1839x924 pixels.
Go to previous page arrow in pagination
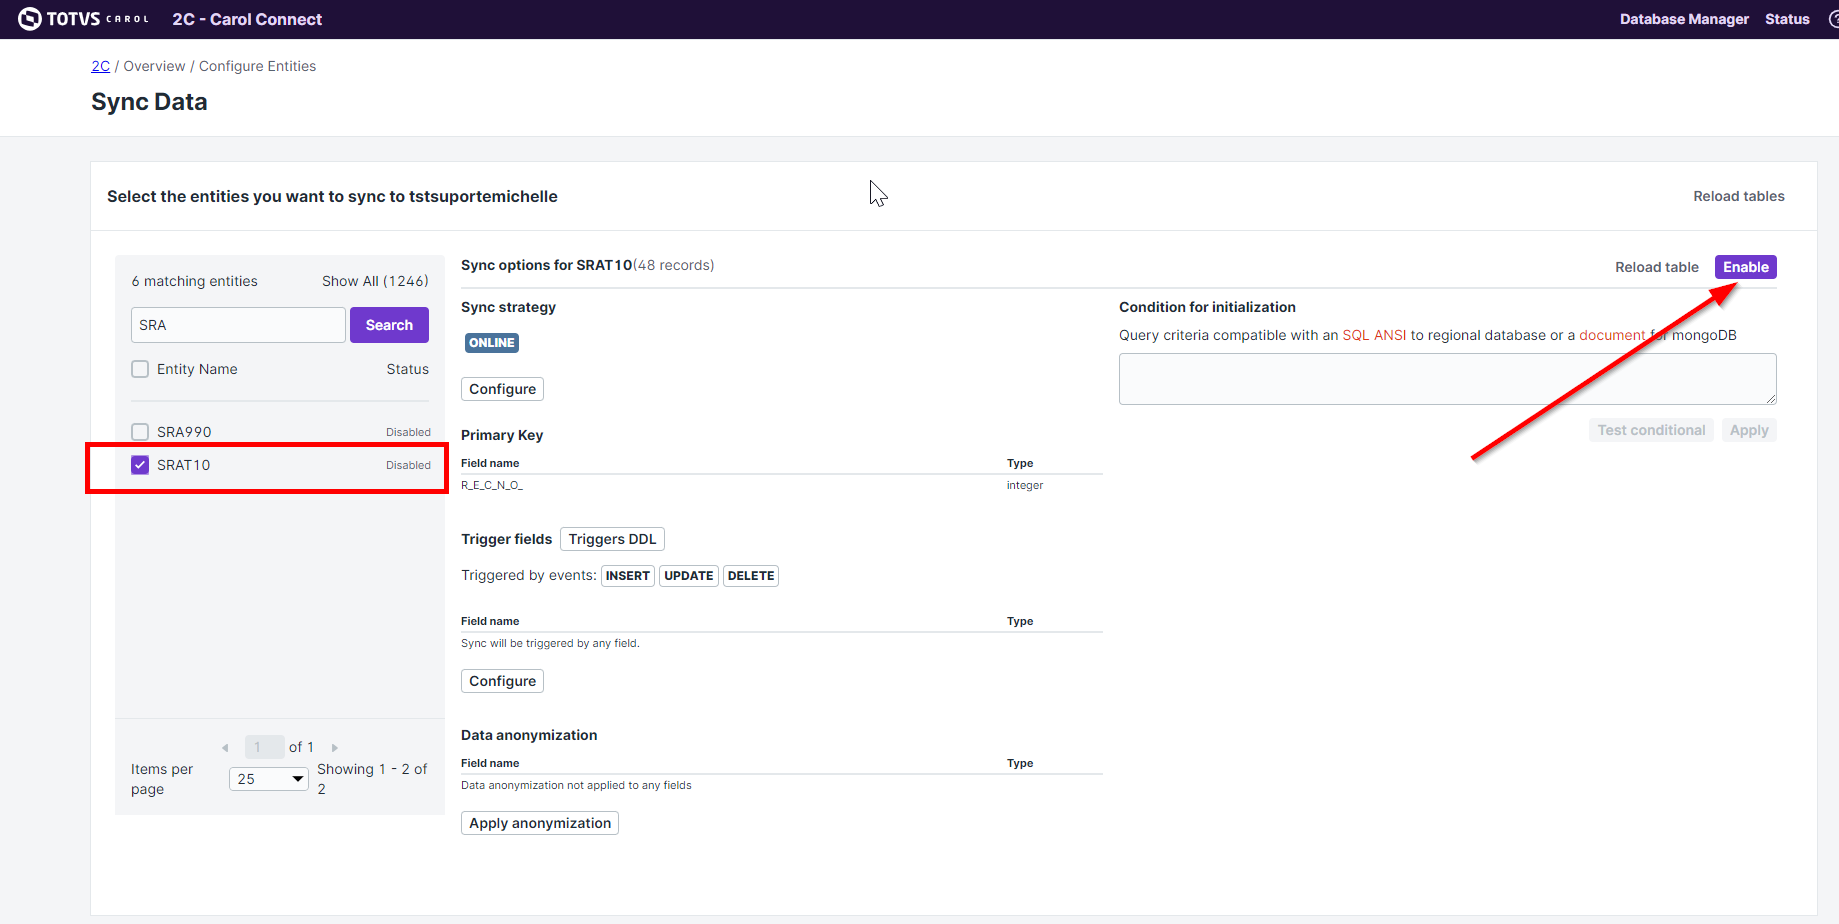[225, 748]
